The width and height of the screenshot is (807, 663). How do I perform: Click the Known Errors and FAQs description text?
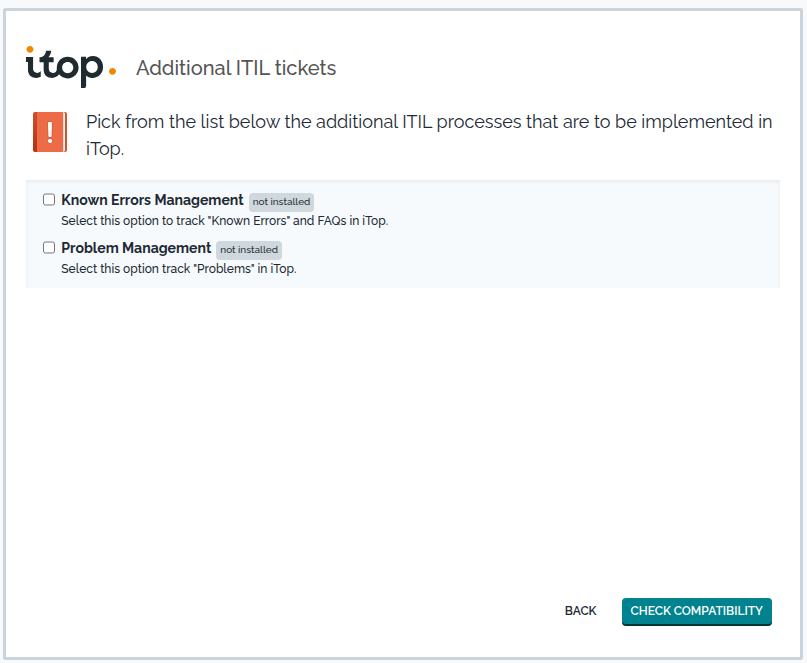(x=224, y=221)
